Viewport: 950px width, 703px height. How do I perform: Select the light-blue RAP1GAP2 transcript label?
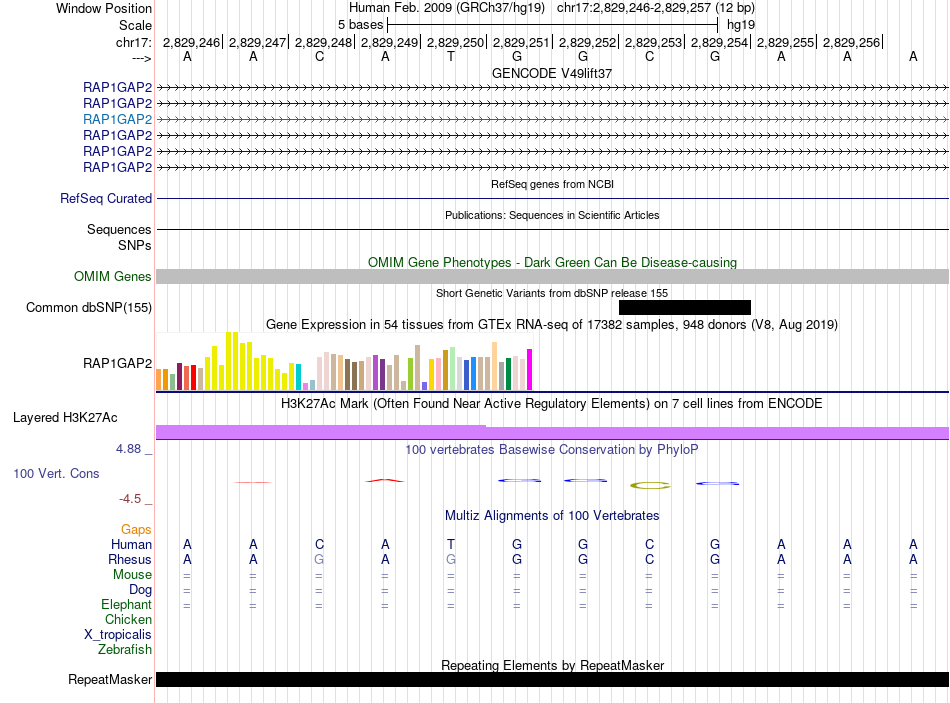[x=118, y=119]
